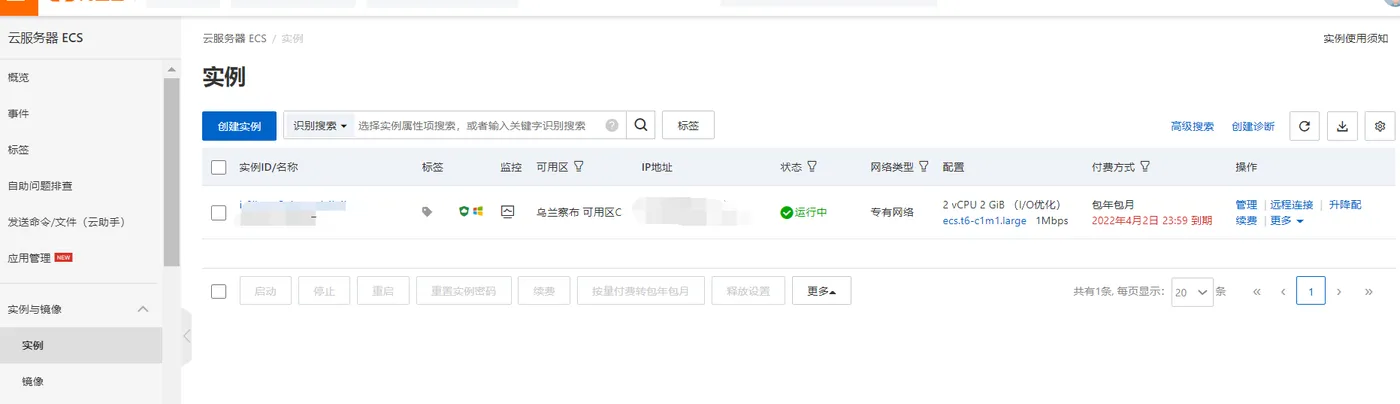This screenshot has height=404, width=1400.
Task: Click 管理 link for the instance
Action: (1246, 205)
